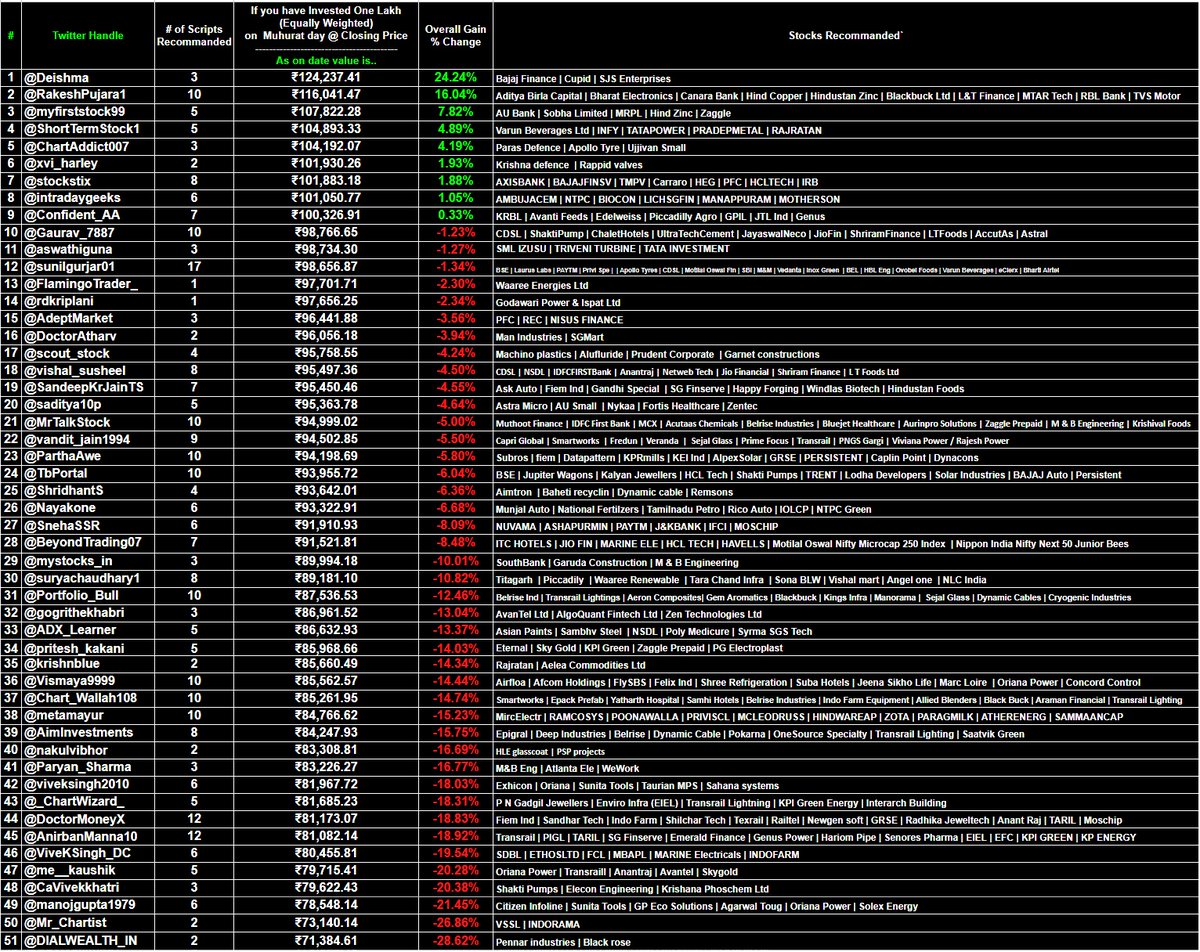
Task: Select the 24.24% gain cell
Action: click(x=455, y=78)
